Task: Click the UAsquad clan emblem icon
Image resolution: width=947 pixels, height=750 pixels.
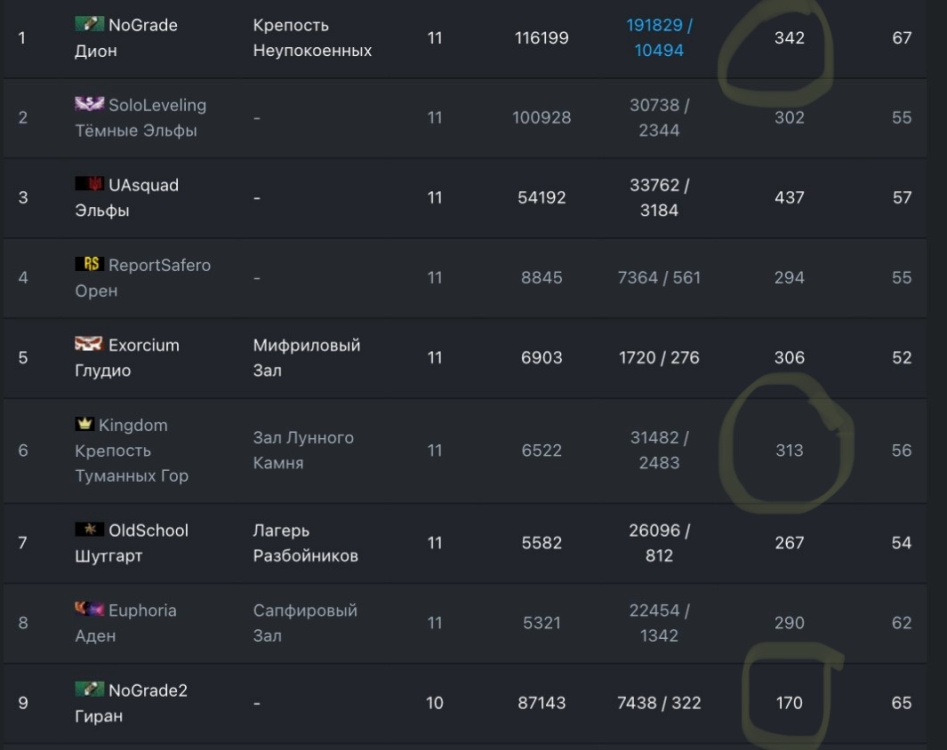Action: point(89,184)
